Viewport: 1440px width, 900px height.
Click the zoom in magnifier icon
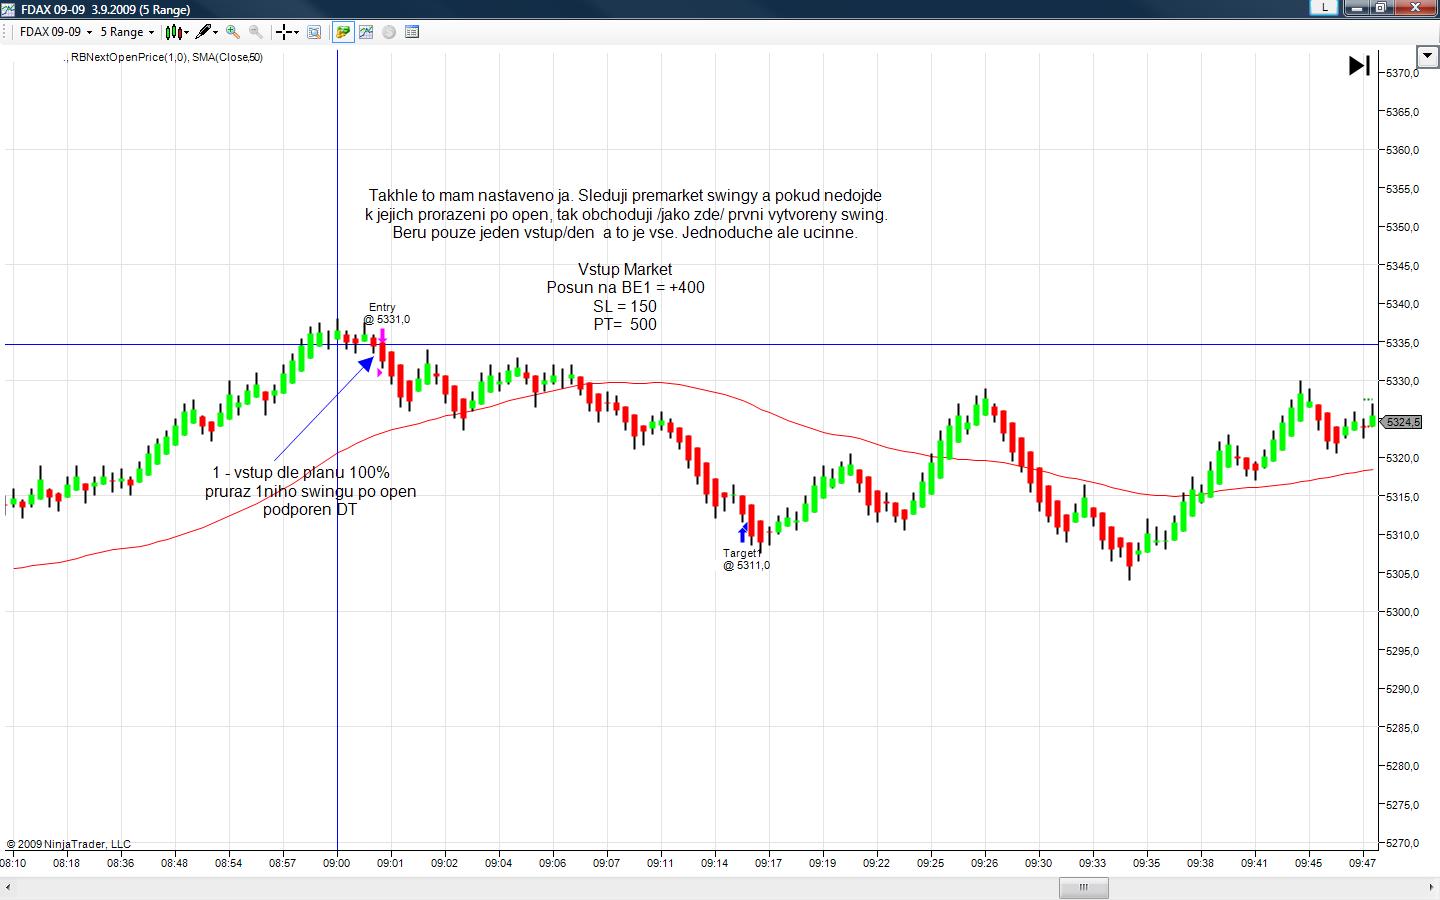click(233, 32)
